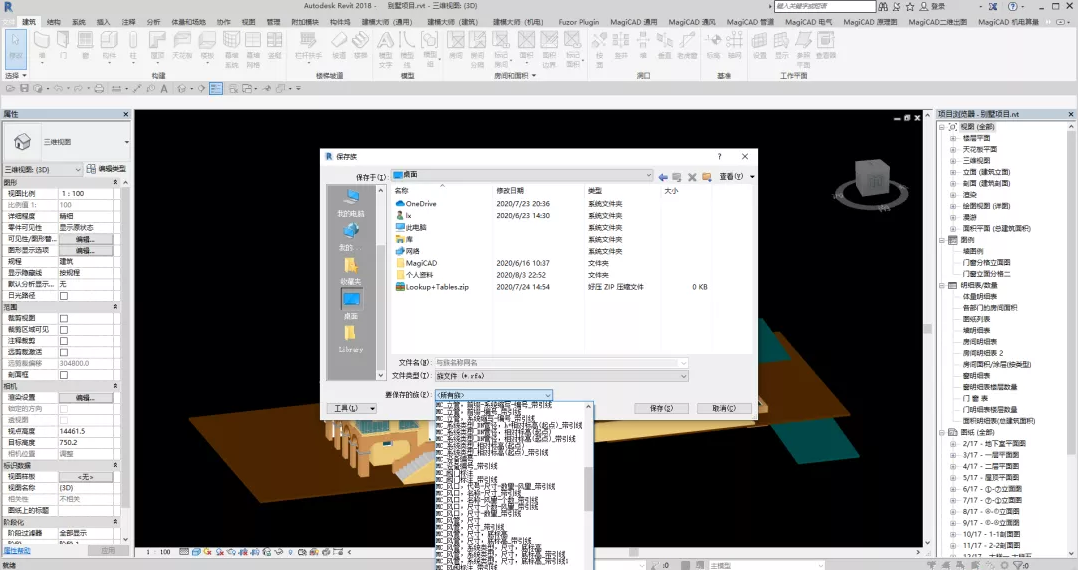
Task: Open the 保存于 location dropdown
Action: [x=647, y=175]
